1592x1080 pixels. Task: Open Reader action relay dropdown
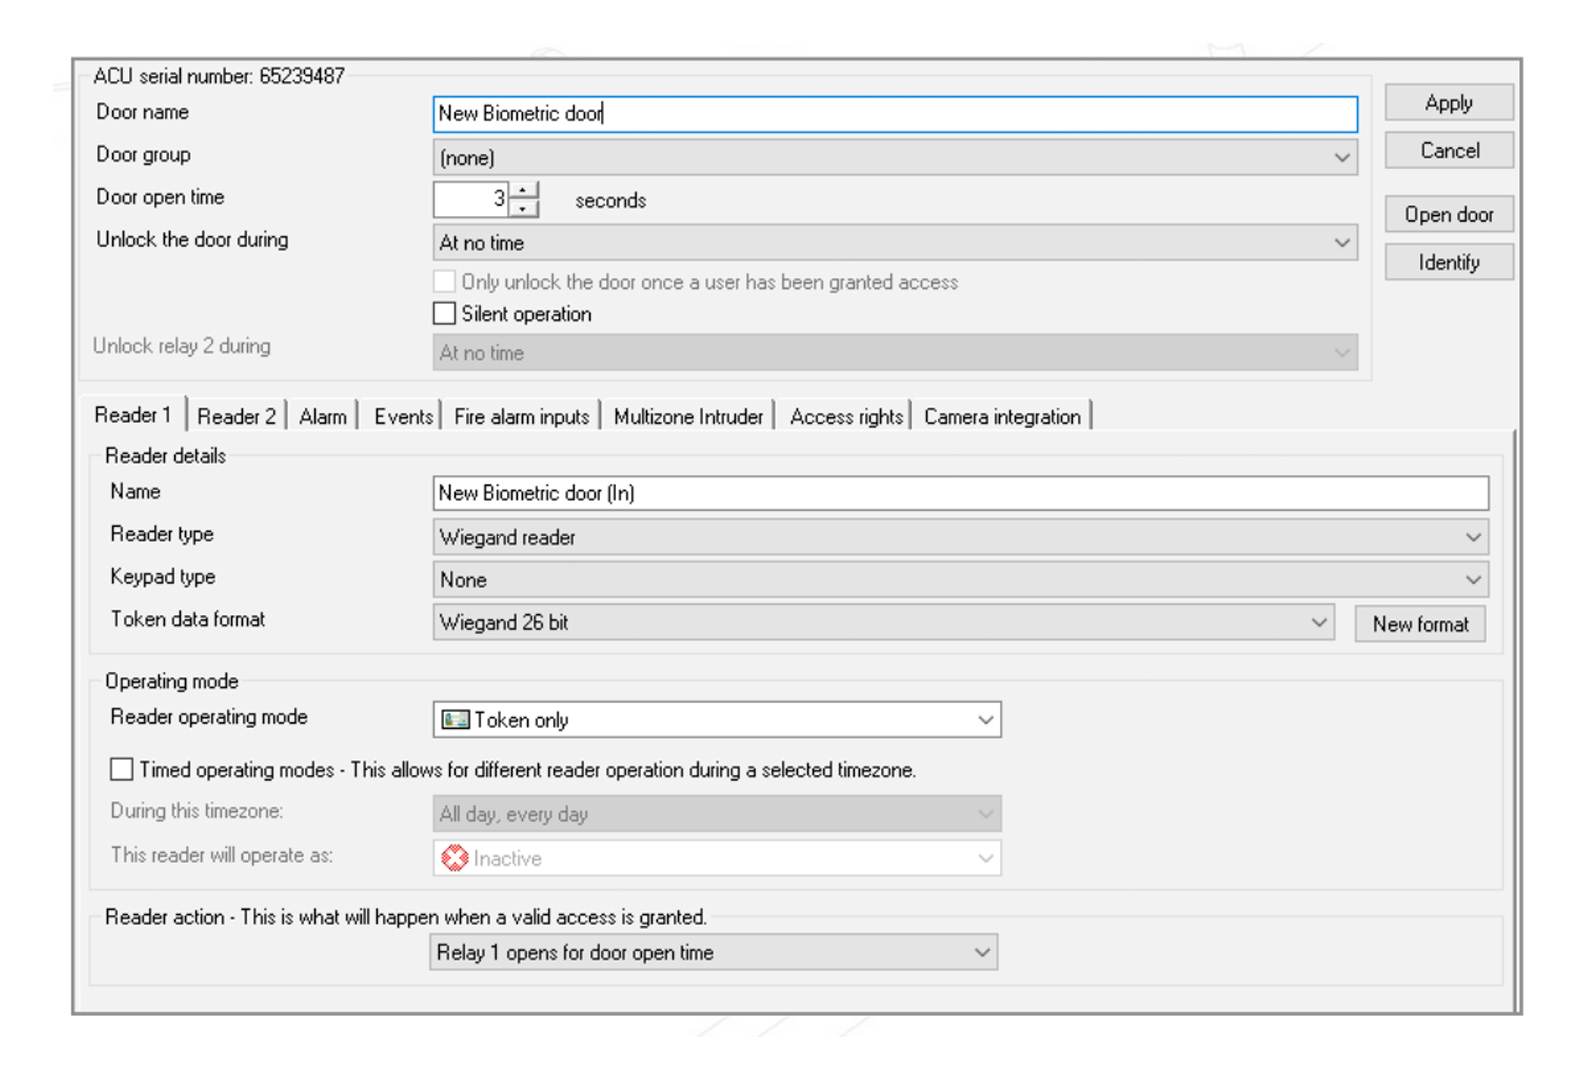713,952
